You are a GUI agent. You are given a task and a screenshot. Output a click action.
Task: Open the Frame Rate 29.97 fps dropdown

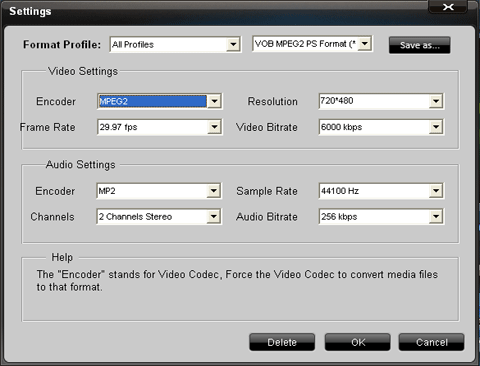[x=214, y=127]
